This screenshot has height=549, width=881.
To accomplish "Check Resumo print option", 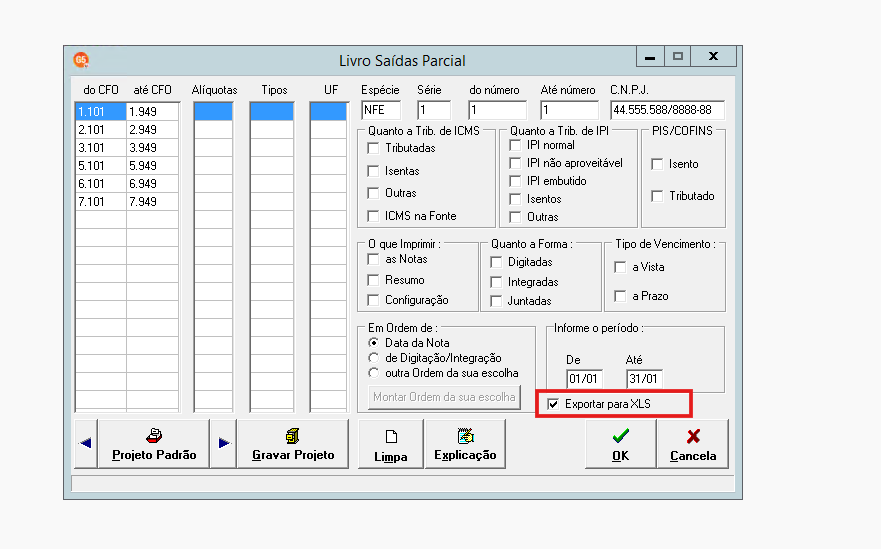I will (373, 280).
